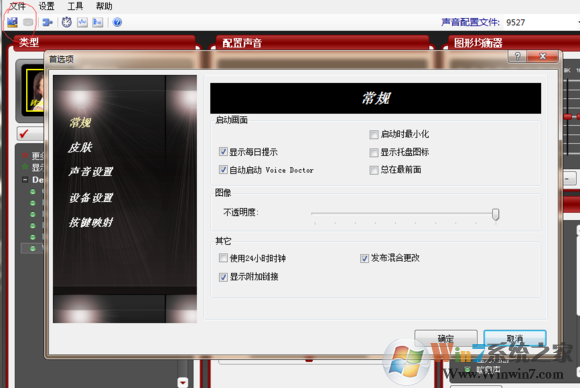Screen dimensions: 580x388
Task: Click the minus button at right edge
Action: pyautogui.click(x=569, y=179)
